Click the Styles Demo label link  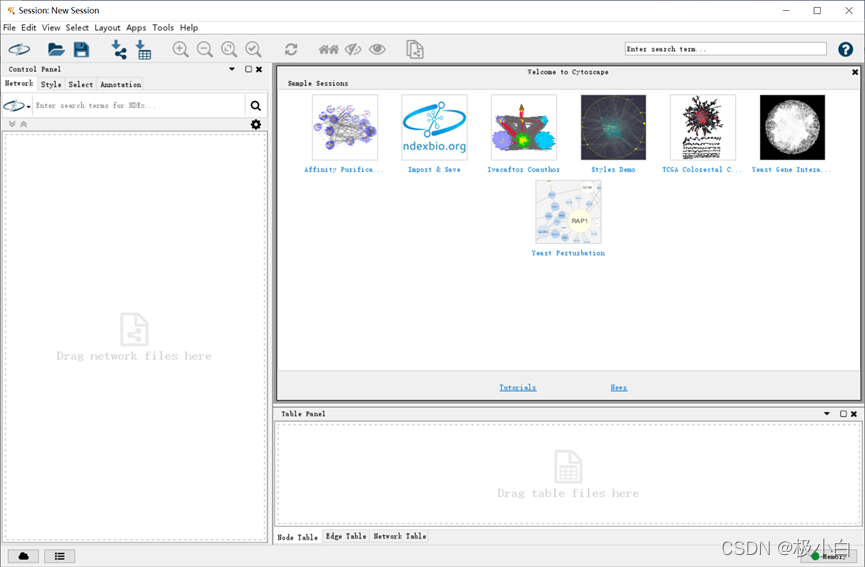coord(613,170)
